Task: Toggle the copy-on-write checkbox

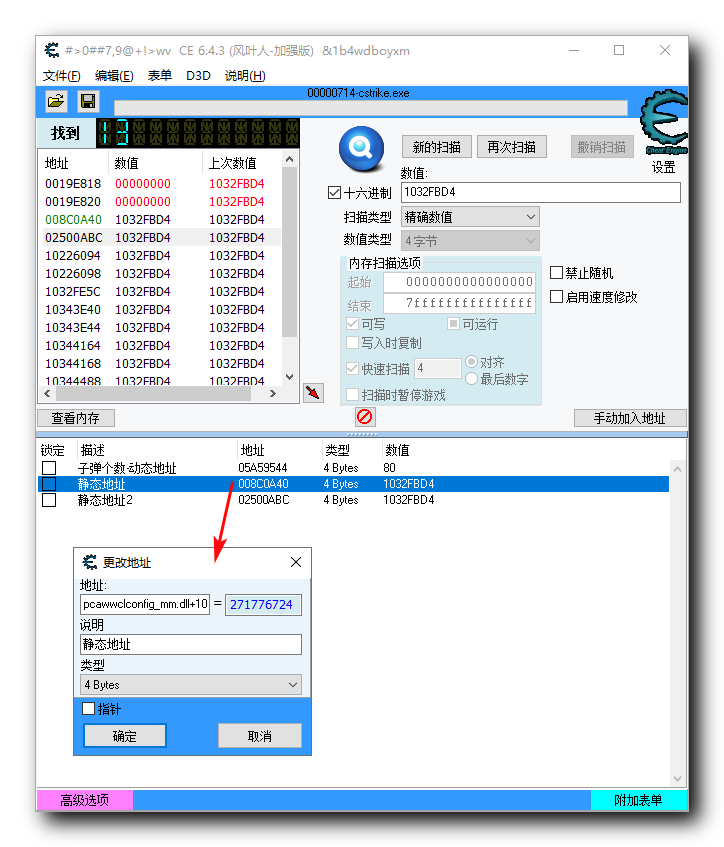Action: (352, 342)
